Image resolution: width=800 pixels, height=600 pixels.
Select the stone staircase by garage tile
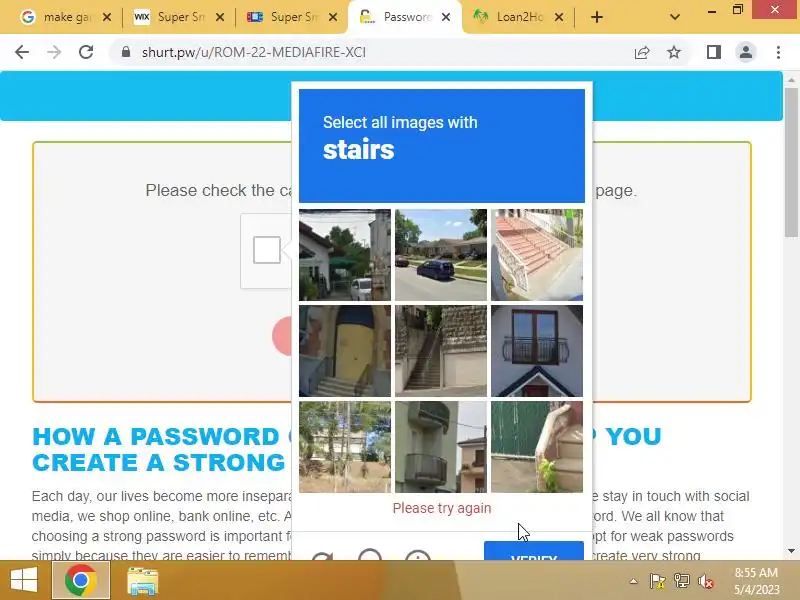point(441,351)
